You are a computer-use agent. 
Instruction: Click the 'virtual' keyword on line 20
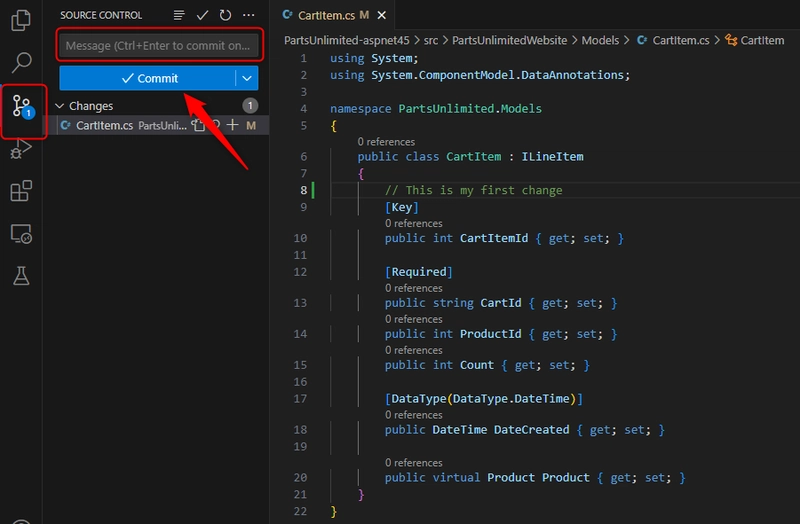[x=456, y=478]
